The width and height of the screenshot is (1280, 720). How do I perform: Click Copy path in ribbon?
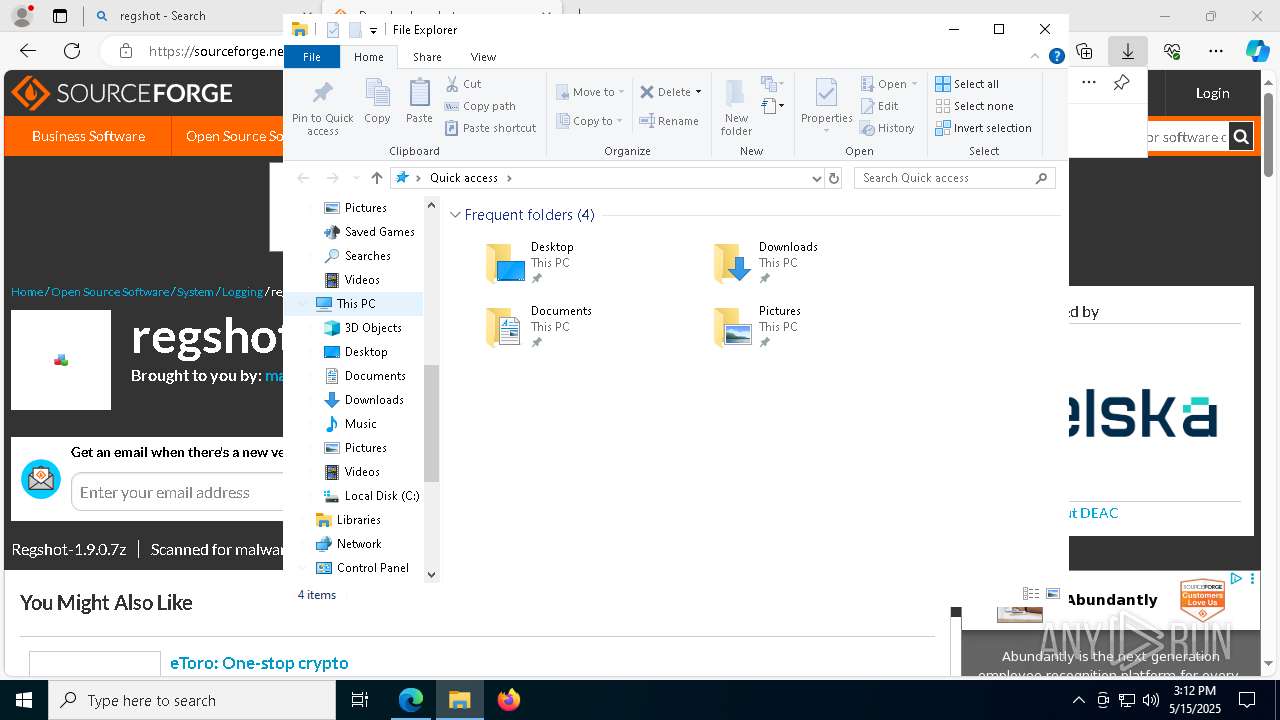pyautogui.click(x=480, y=106)
